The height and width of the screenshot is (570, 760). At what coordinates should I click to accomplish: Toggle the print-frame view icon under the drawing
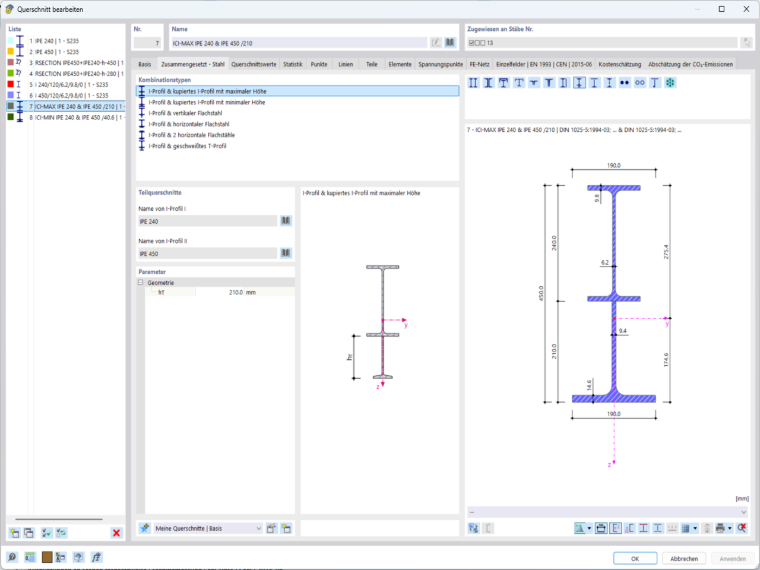click(601, 528)
